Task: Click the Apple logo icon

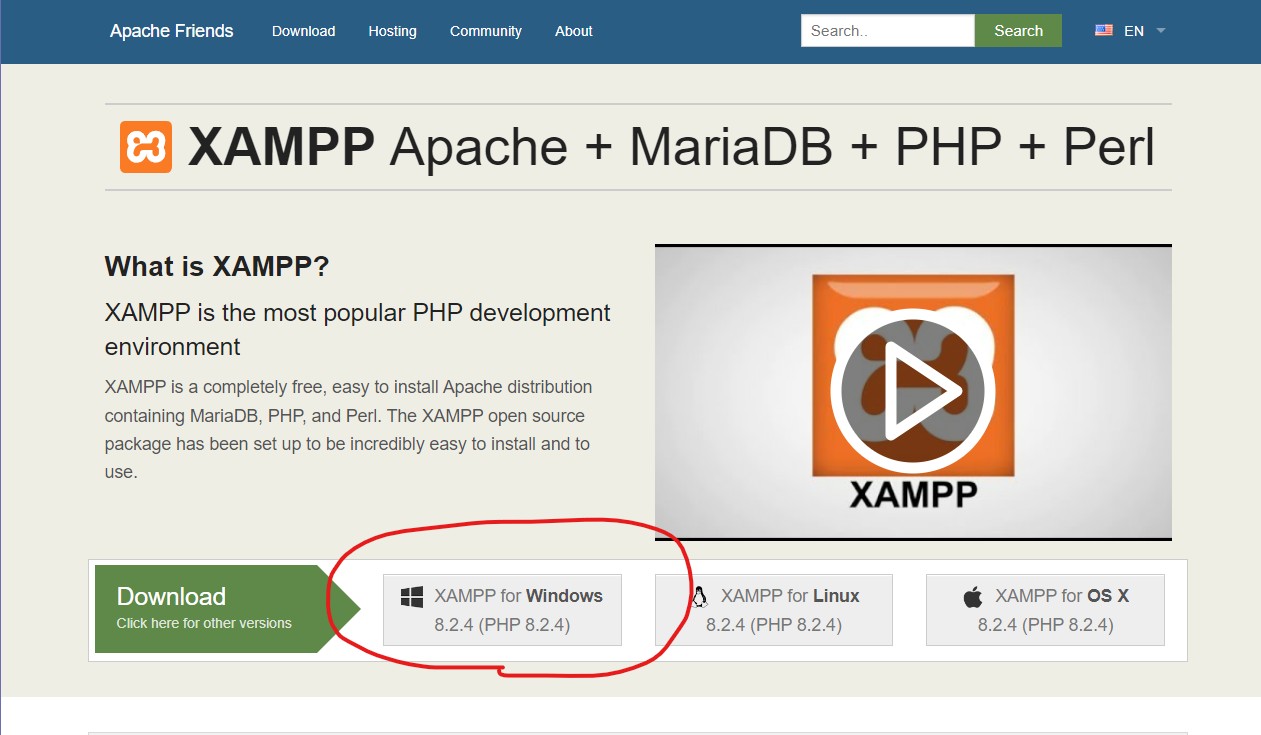Action: [x=972, y=597]
